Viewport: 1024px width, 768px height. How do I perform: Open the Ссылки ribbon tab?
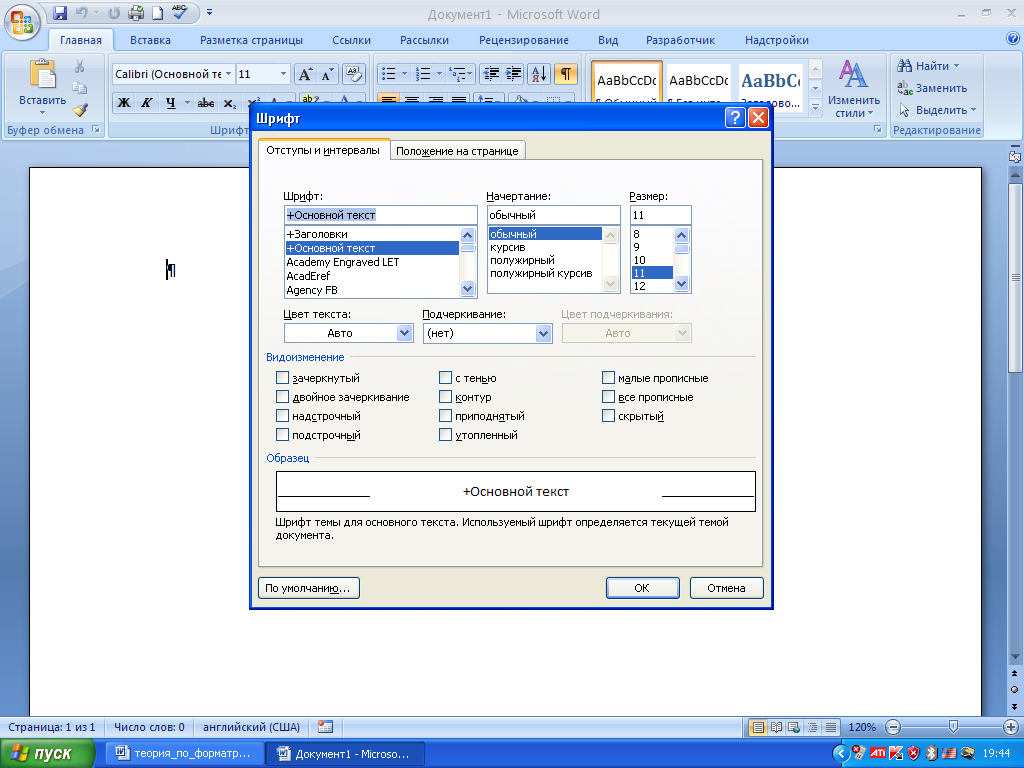[351, 40]
